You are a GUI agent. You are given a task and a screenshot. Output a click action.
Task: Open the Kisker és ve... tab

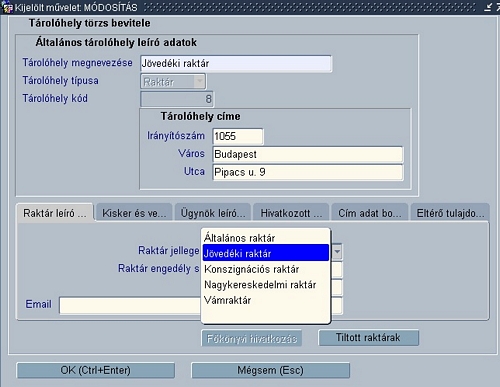point(134,213)
